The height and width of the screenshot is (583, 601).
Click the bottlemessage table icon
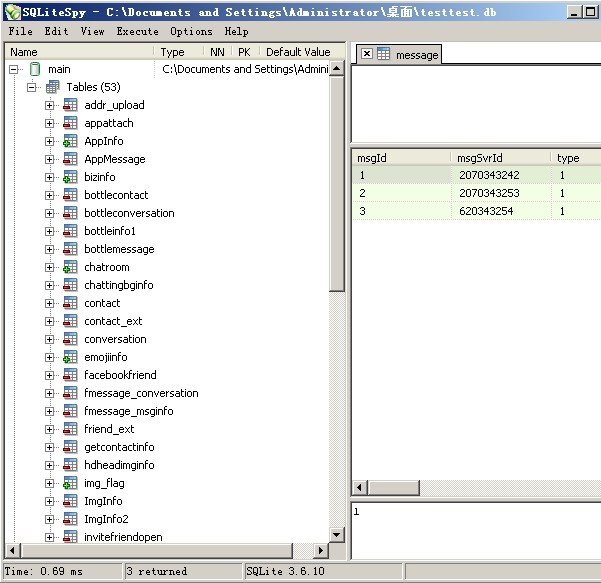click(70, 249)
